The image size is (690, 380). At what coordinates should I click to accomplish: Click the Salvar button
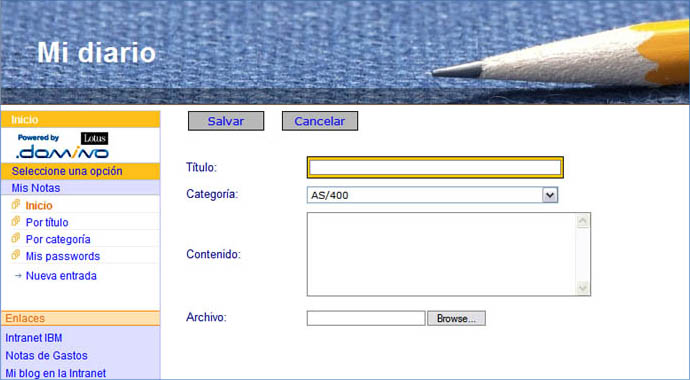(226, 121)
